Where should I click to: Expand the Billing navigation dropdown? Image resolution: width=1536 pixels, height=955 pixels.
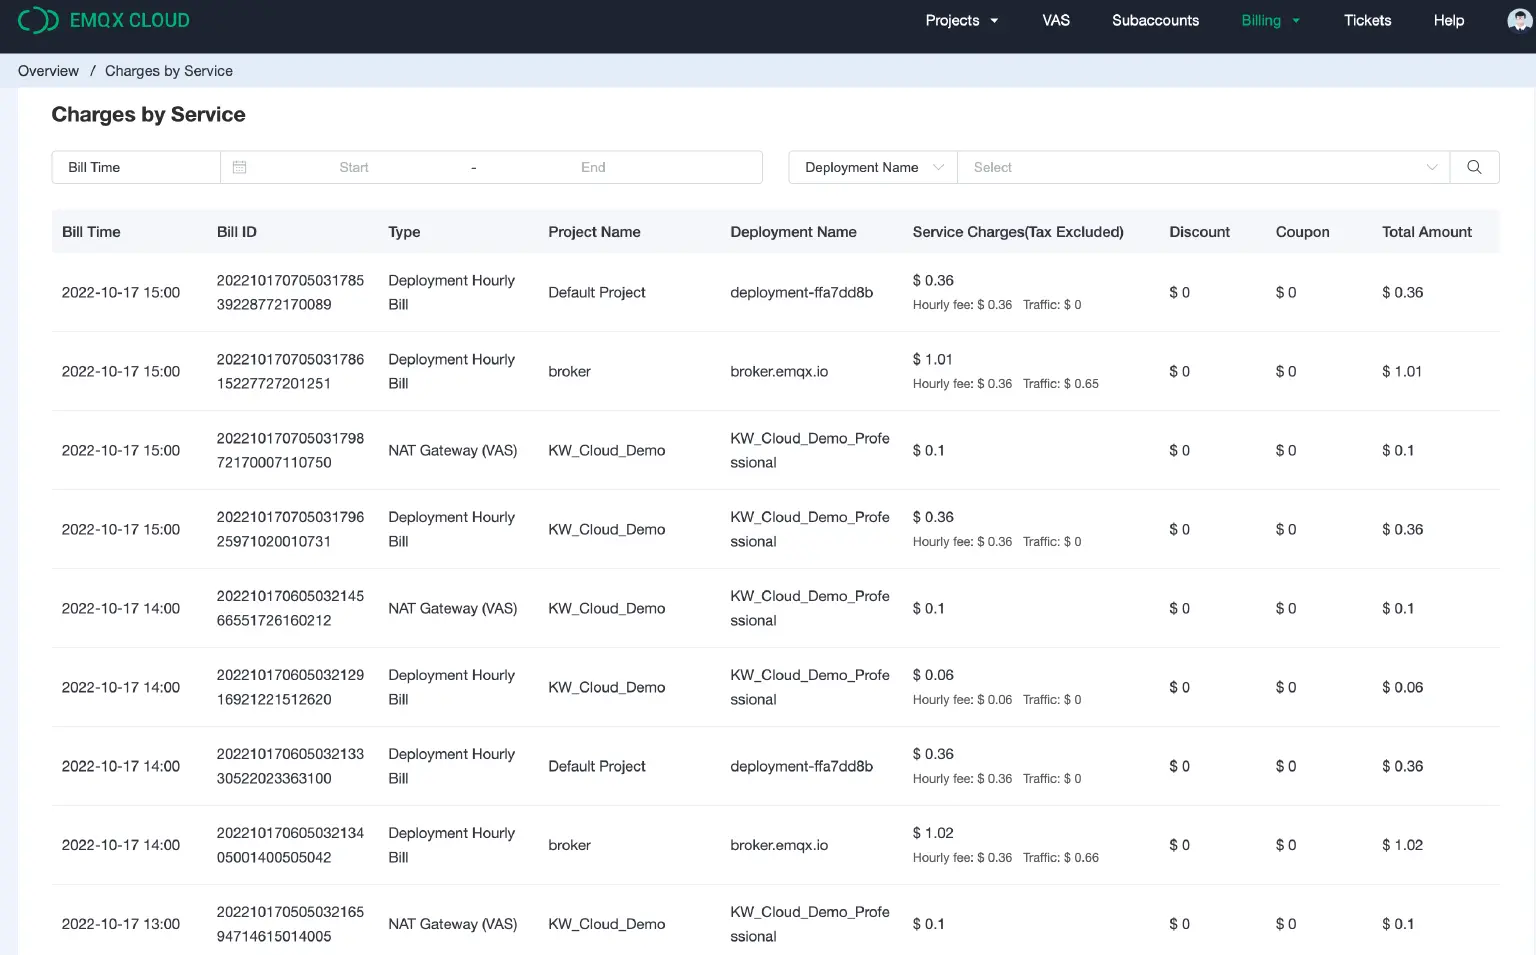click(x=1269, y=20)
